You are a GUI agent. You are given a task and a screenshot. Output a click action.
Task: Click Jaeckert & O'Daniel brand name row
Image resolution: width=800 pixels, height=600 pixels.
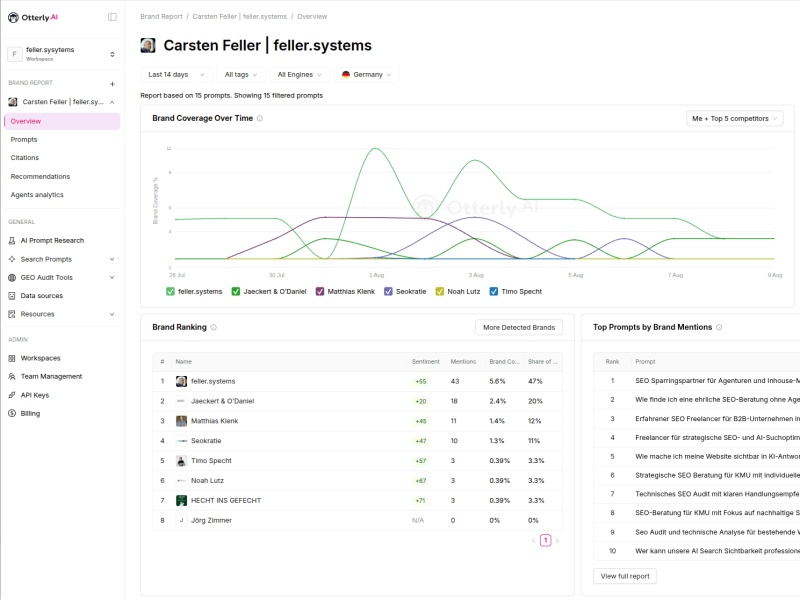[x=222, y=401]
